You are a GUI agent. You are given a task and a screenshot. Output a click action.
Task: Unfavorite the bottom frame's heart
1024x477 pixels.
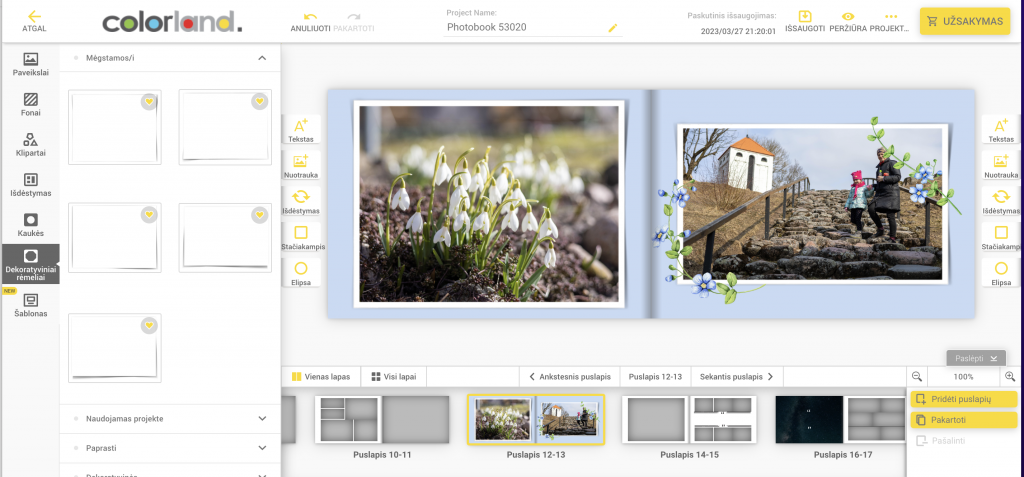click(x=149, y=325)
